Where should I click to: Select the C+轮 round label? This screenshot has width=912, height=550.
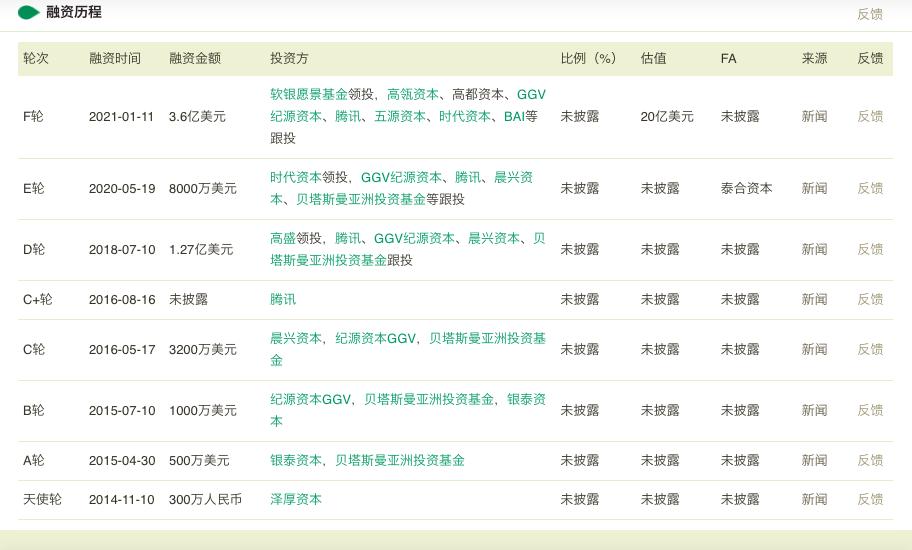pyautogui.click(x=38, y=299)
